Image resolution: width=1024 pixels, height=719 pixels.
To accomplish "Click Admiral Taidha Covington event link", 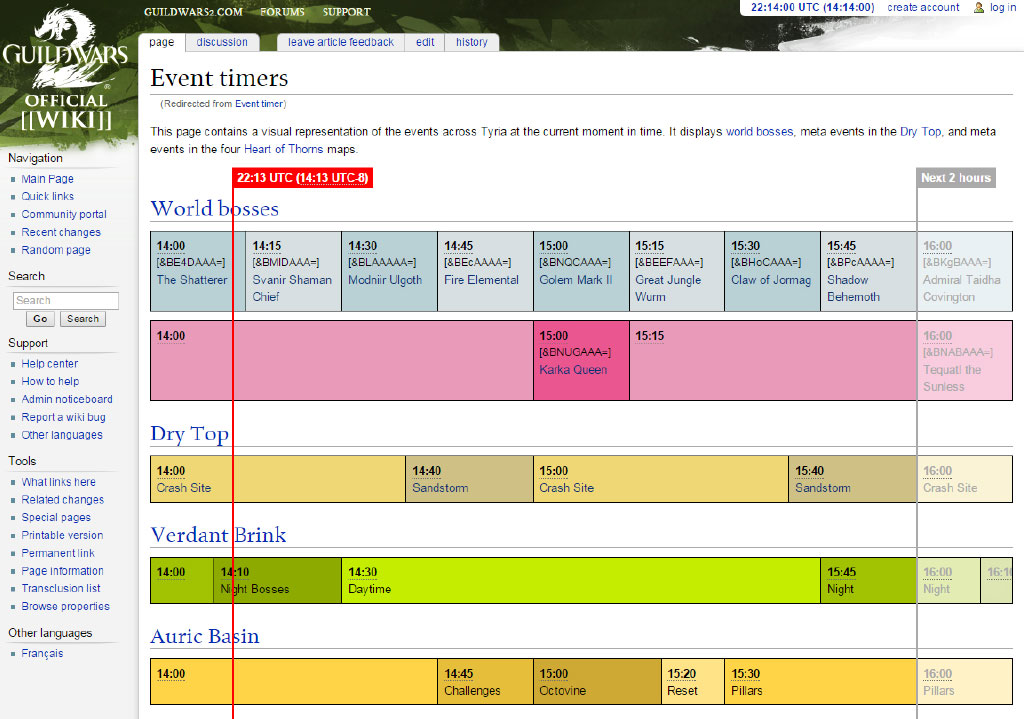I will click(x=961, y=289).
